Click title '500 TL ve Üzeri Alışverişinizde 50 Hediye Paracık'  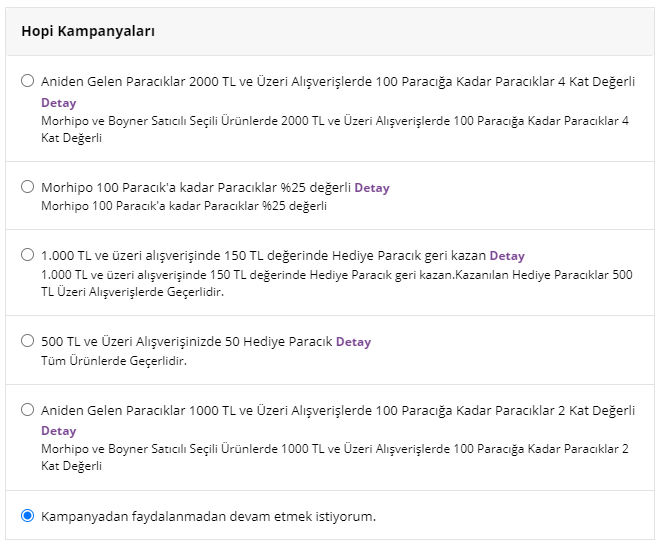187,342
